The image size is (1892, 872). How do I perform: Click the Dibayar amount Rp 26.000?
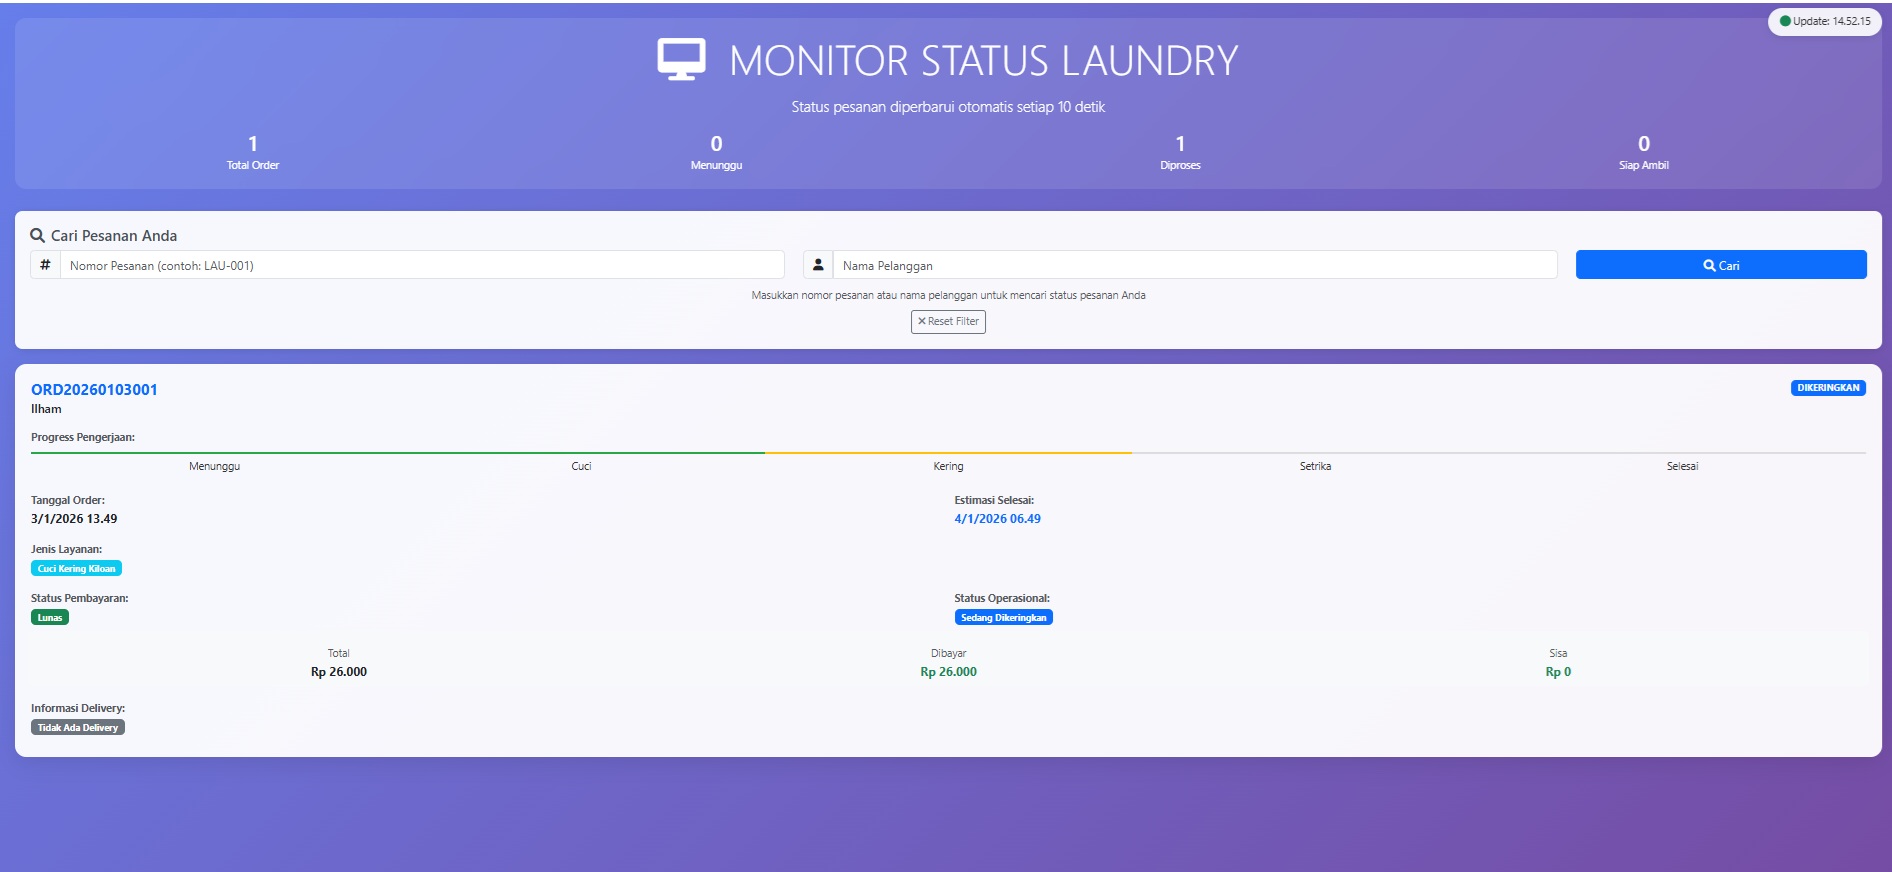pos(948,672)
